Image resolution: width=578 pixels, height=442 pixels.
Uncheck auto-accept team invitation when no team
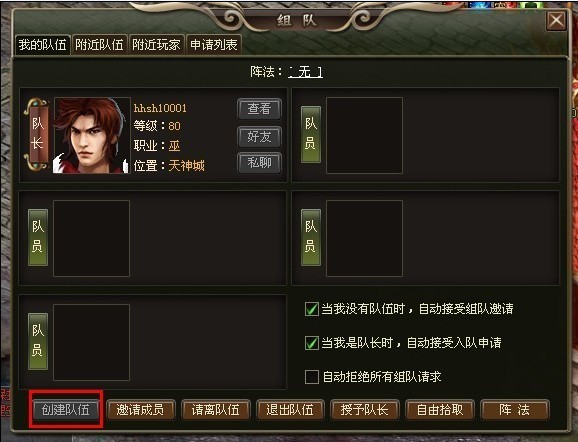tap(311, 309)
